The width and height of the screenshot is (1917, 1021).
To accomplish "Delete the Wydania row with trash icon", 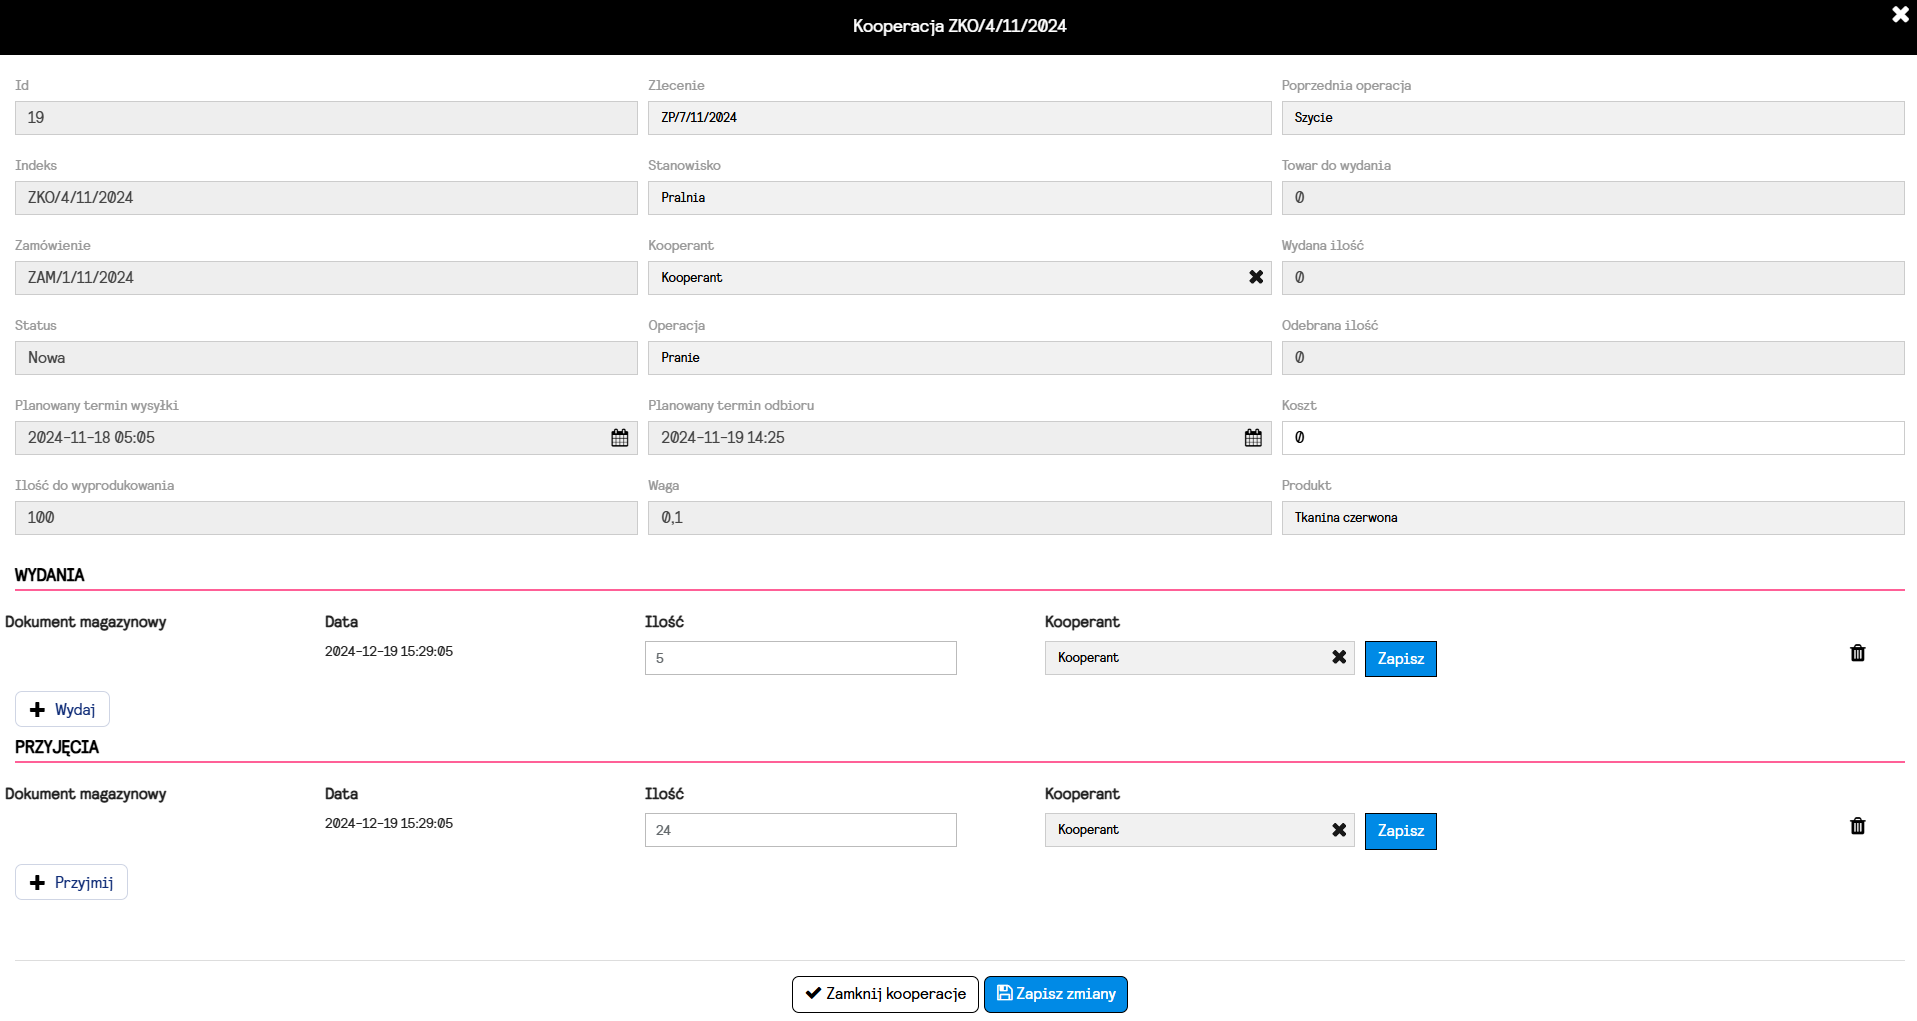I will point(1858,653).
